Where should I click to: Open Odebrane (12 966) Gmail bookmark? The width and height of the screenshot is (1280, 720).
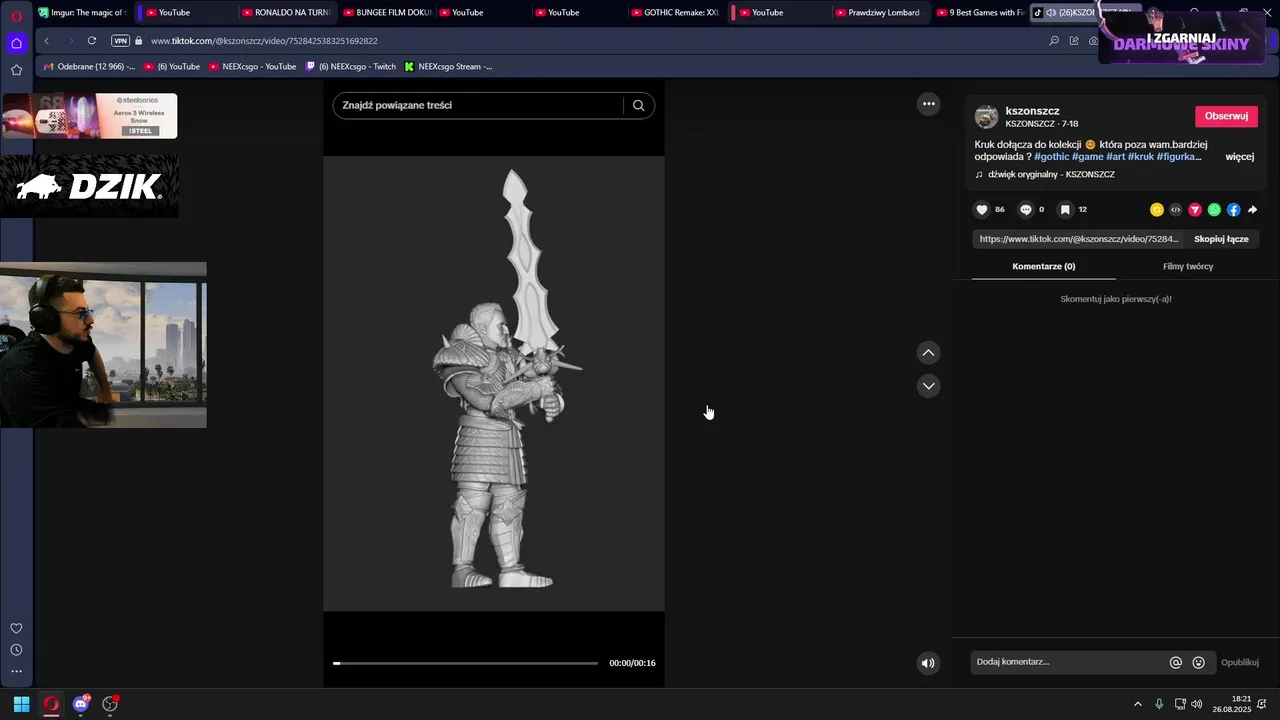[x=89, y=67]
